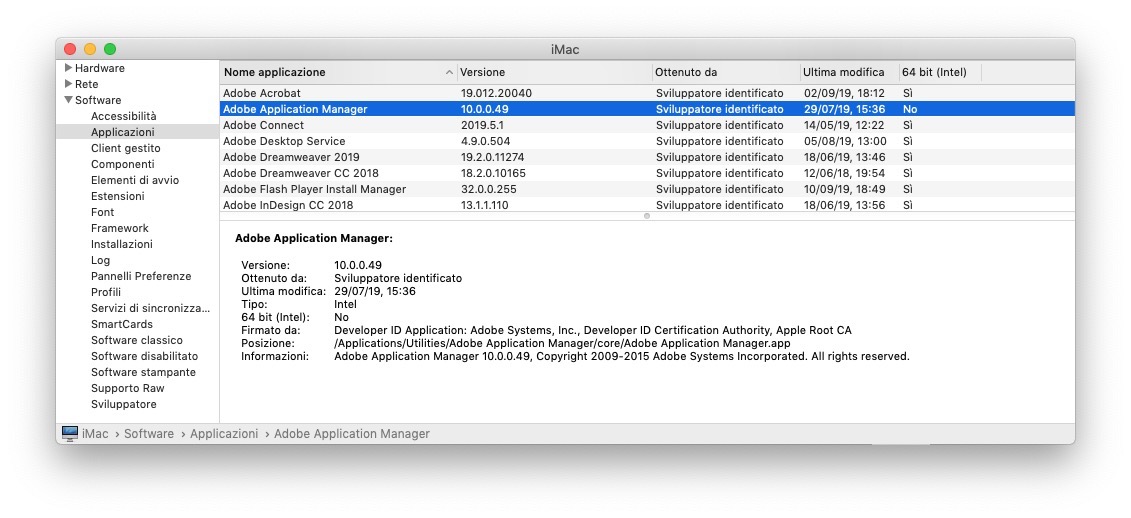Select Font category in sidebar
1131x518 pixels.
coord(102,212)
